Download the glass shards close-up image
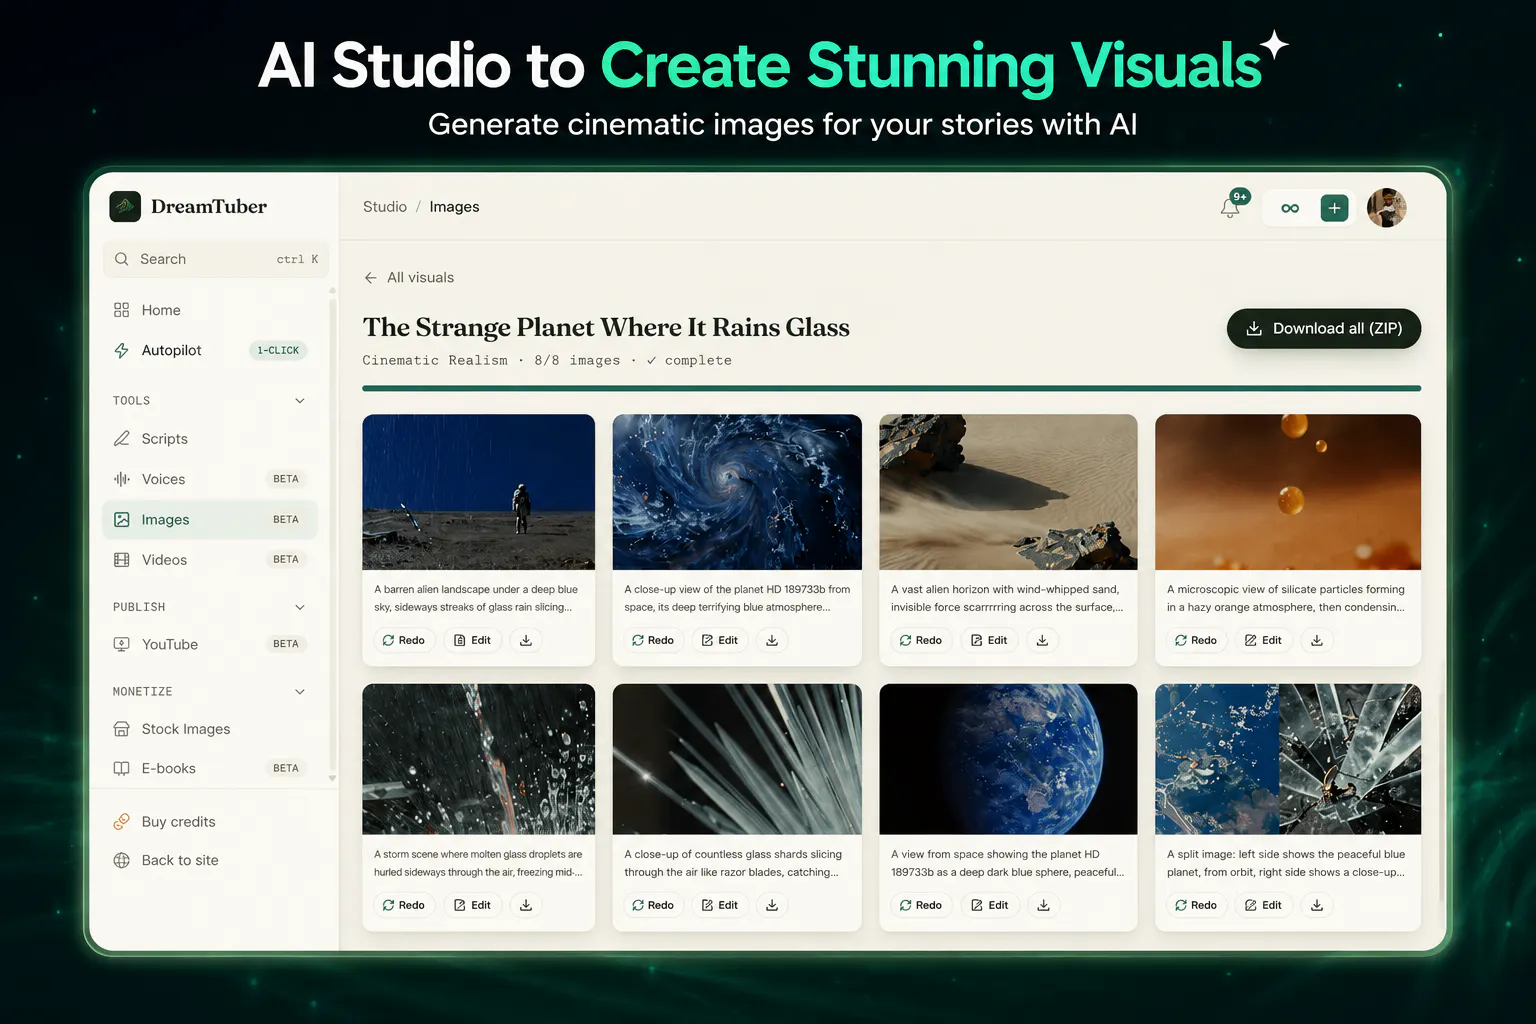This screenshot has height=1024, width=1536. click(x=772, y=905)
